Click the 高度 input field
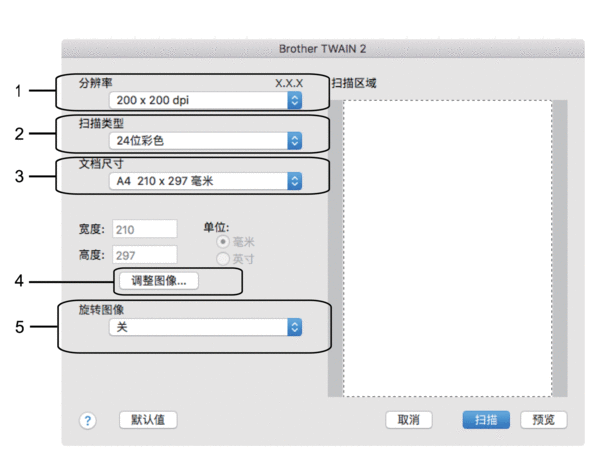The width and height of the screenshot is (609, 461). 147,255
